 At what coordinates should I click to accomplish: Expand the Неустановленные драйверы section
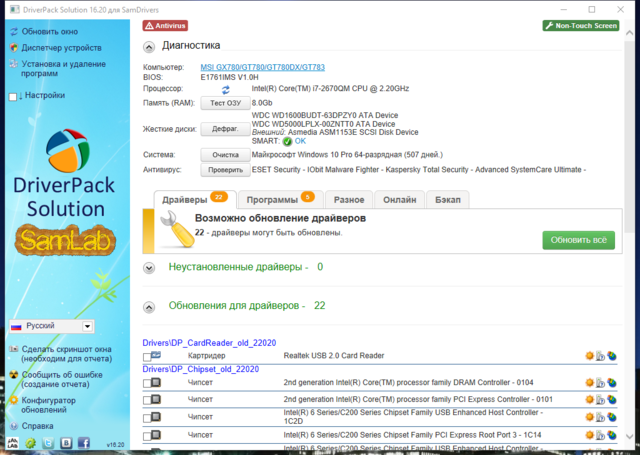click(149, 268)
